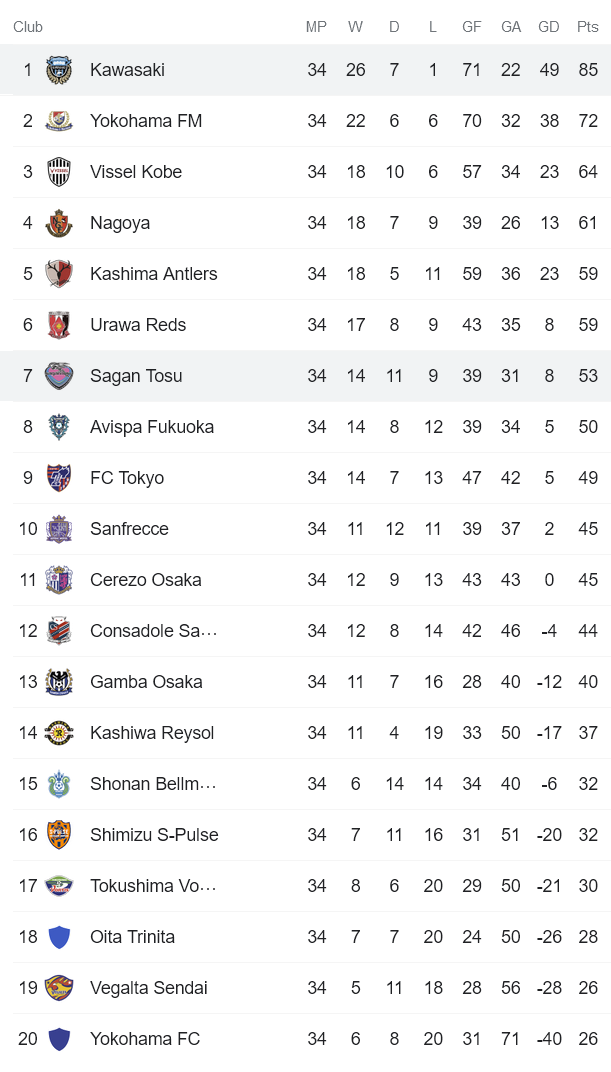This screenshot has height=1072, width=611.
Task: Select the Shimizu S-Pulse team name
Action: coord(154,835)
